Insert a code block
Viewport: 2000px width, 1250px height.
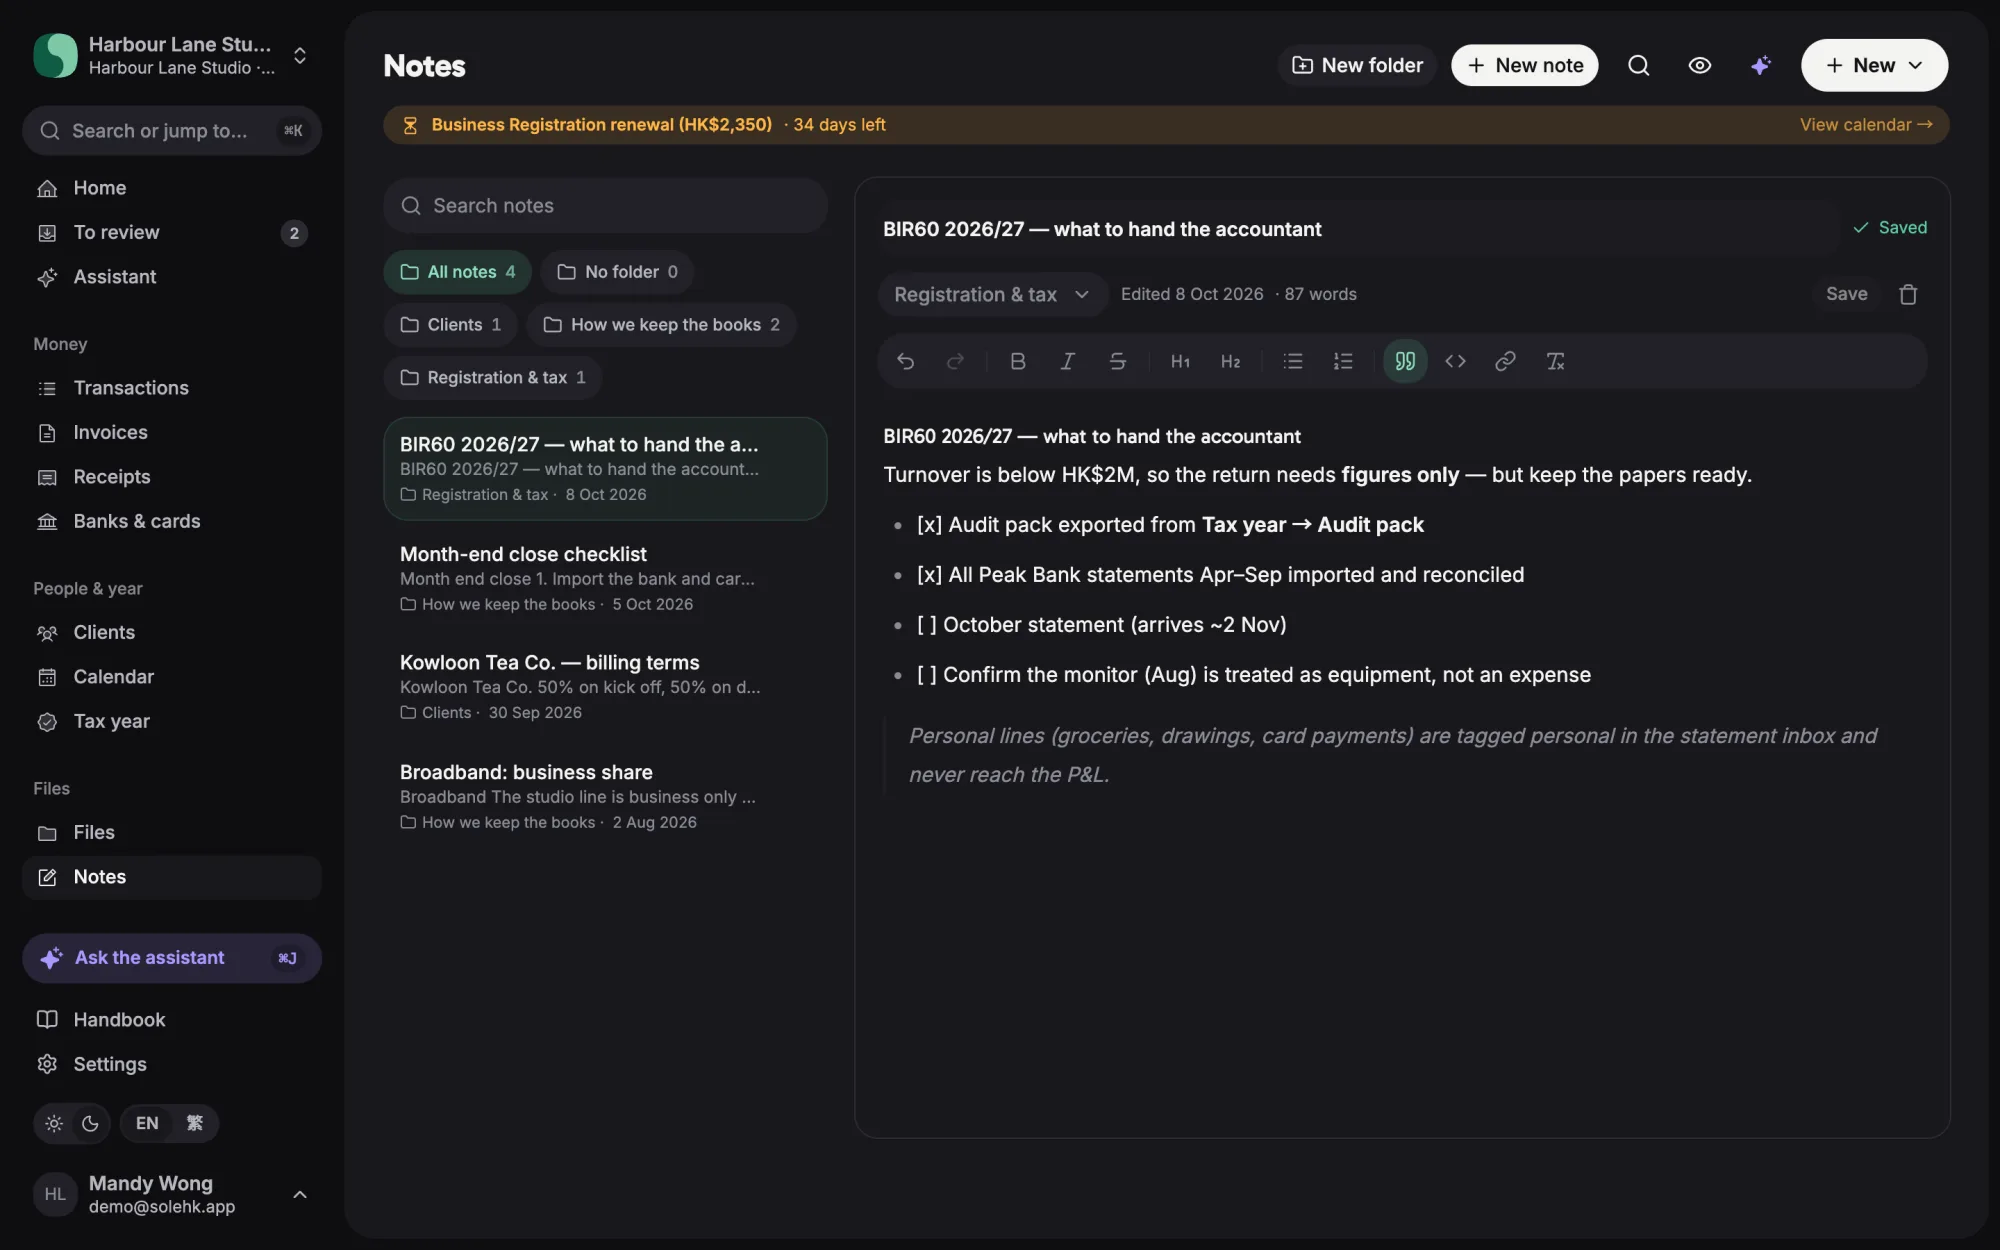(1455, 361)
